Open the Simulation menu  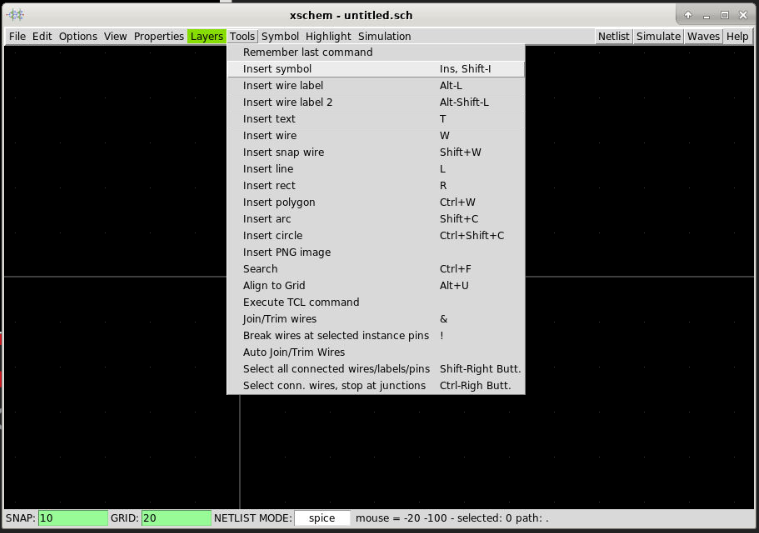click(384, 36)
